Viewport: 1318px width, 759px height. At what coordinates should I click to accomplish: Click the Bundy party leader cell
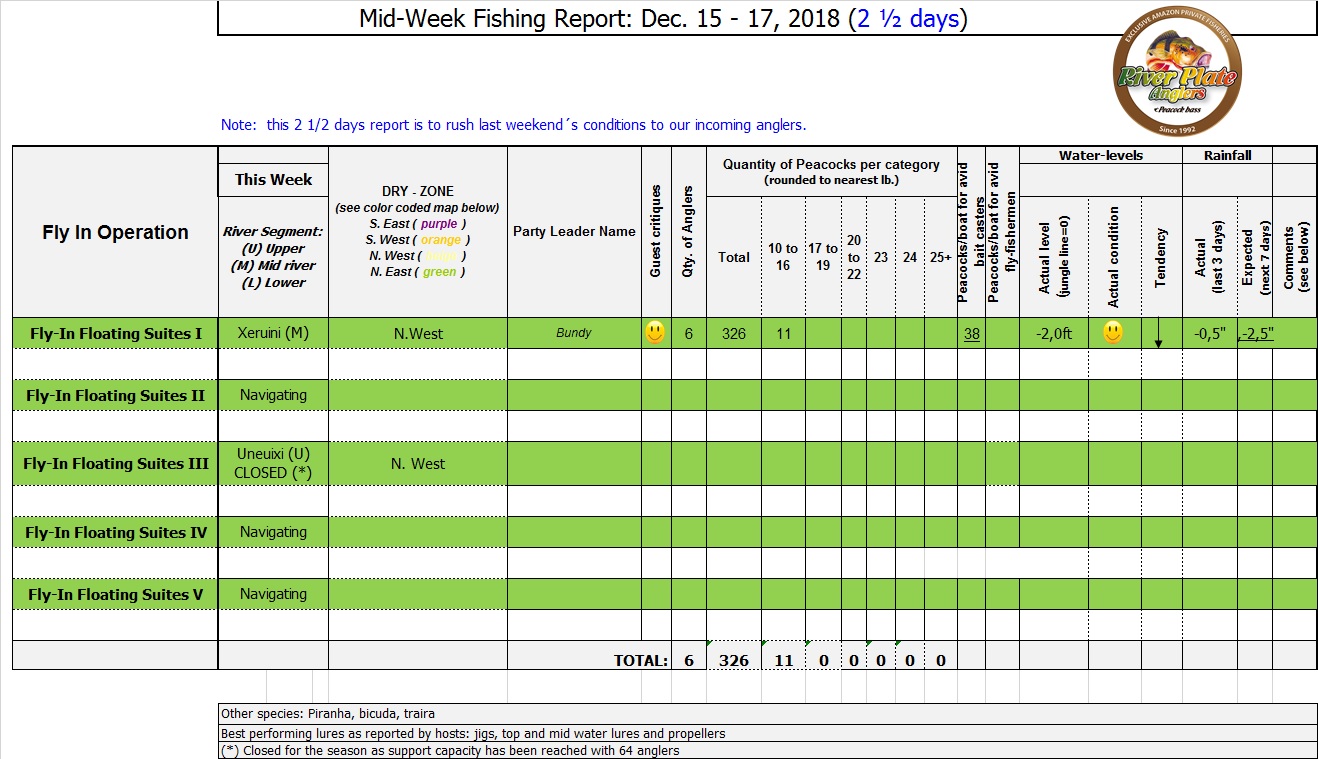click(x=574, y=333)
